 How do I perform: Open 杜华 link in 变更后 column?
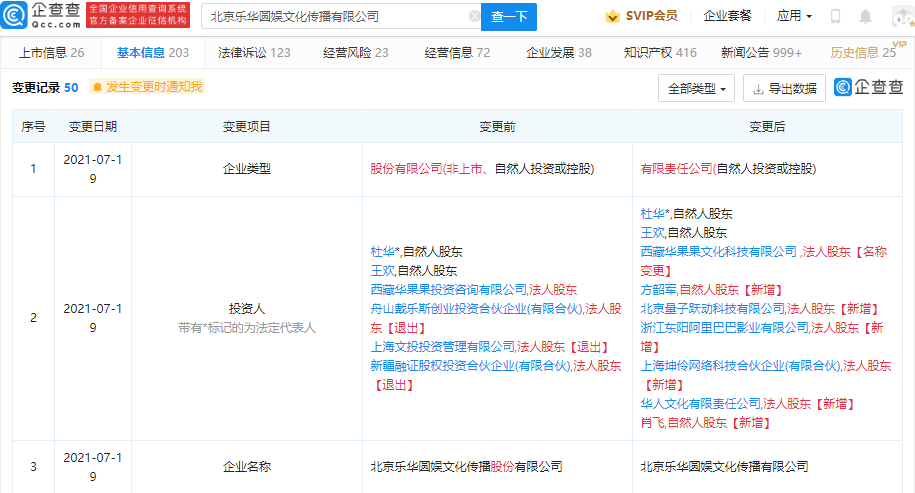pos(652,214)
